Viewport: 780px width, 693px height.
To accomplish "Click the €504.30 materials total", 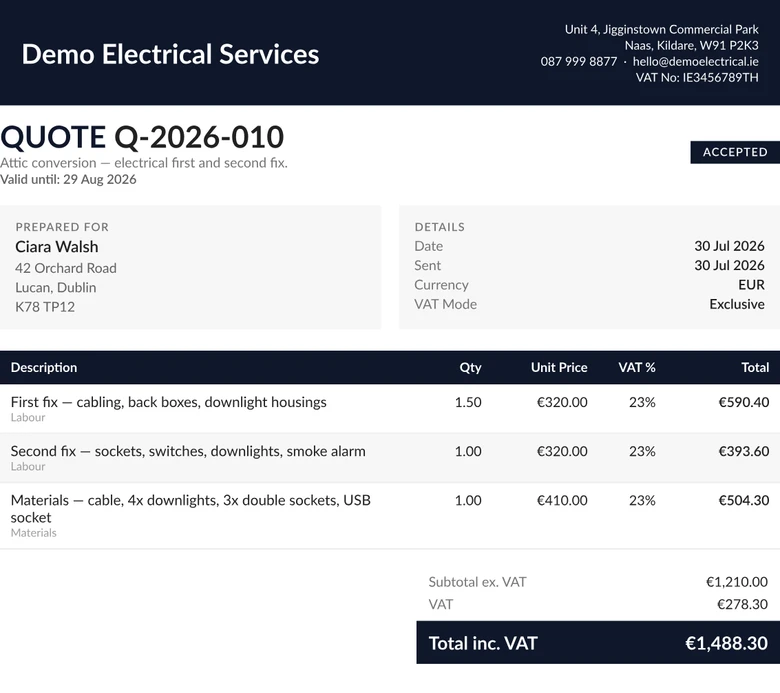I will 744,500.
